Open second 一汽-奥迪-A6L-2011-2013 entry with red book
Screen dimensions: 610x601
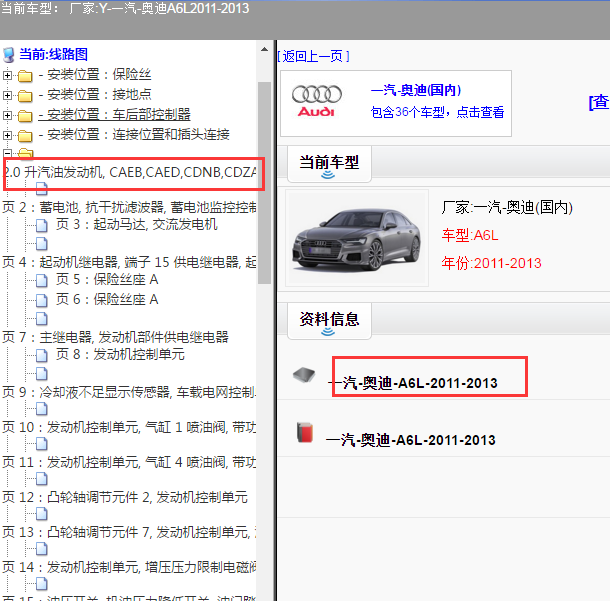click(410, 440)
